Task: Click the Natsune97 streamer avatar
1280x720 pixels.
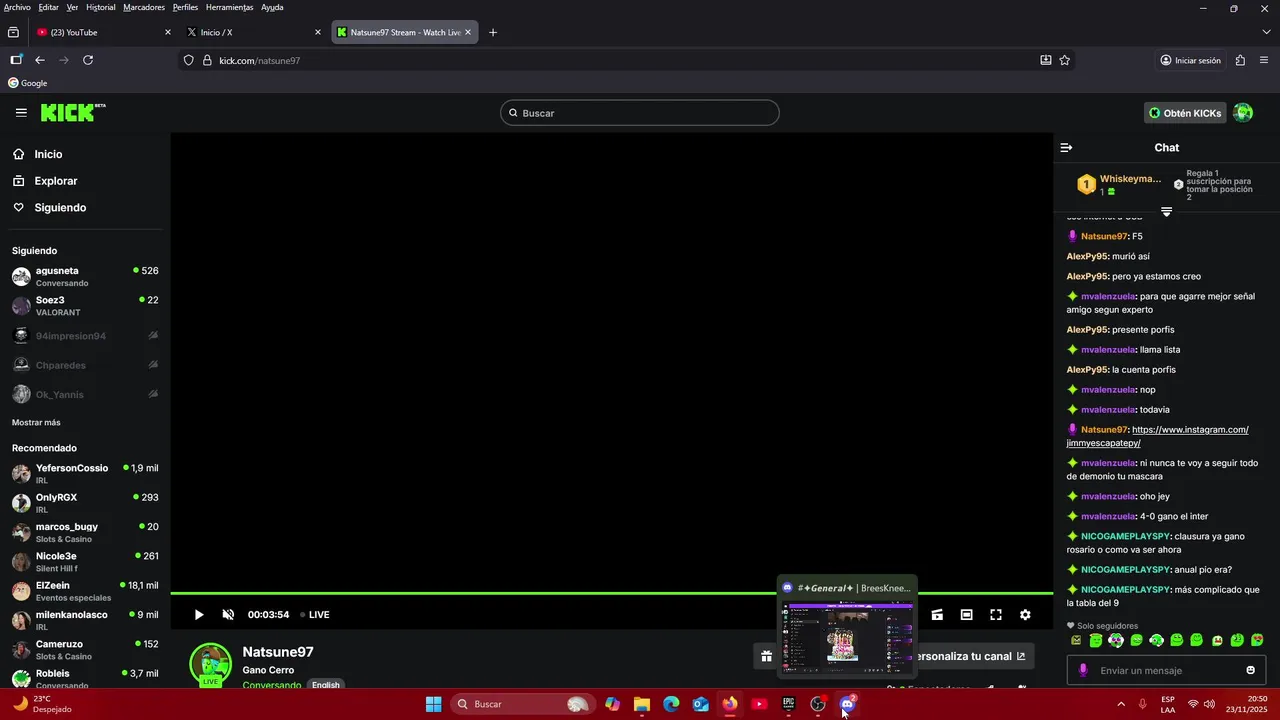Action: (x=210, y=664)
